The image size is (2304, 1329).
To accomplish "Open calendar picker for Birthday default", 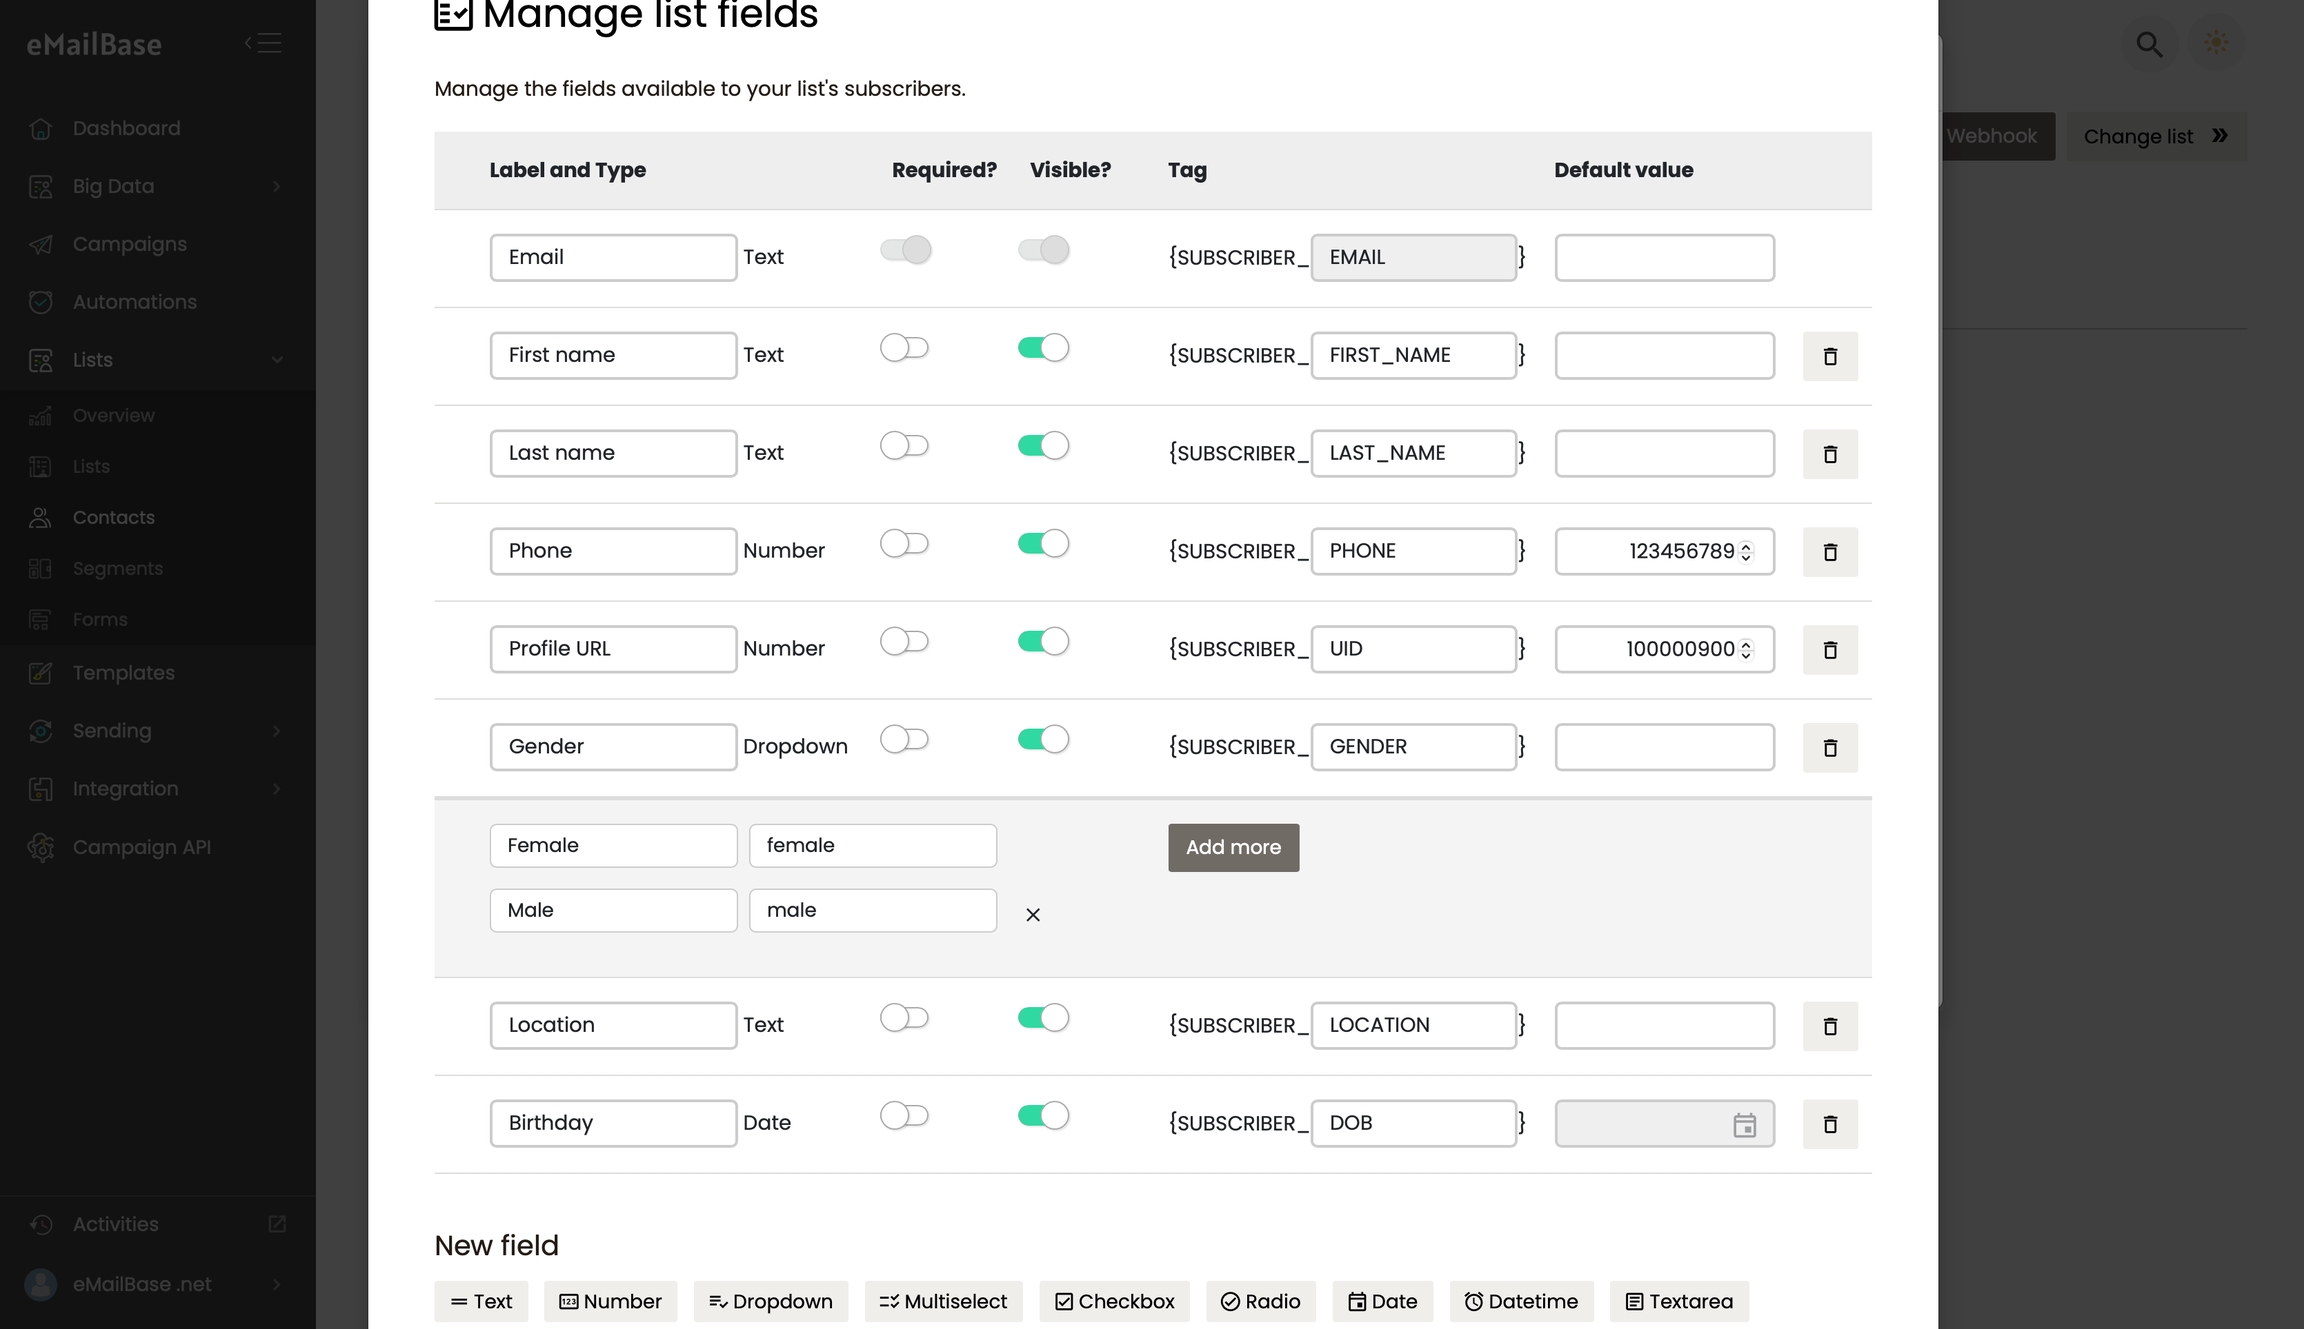I will [x=1744, y=1125].
